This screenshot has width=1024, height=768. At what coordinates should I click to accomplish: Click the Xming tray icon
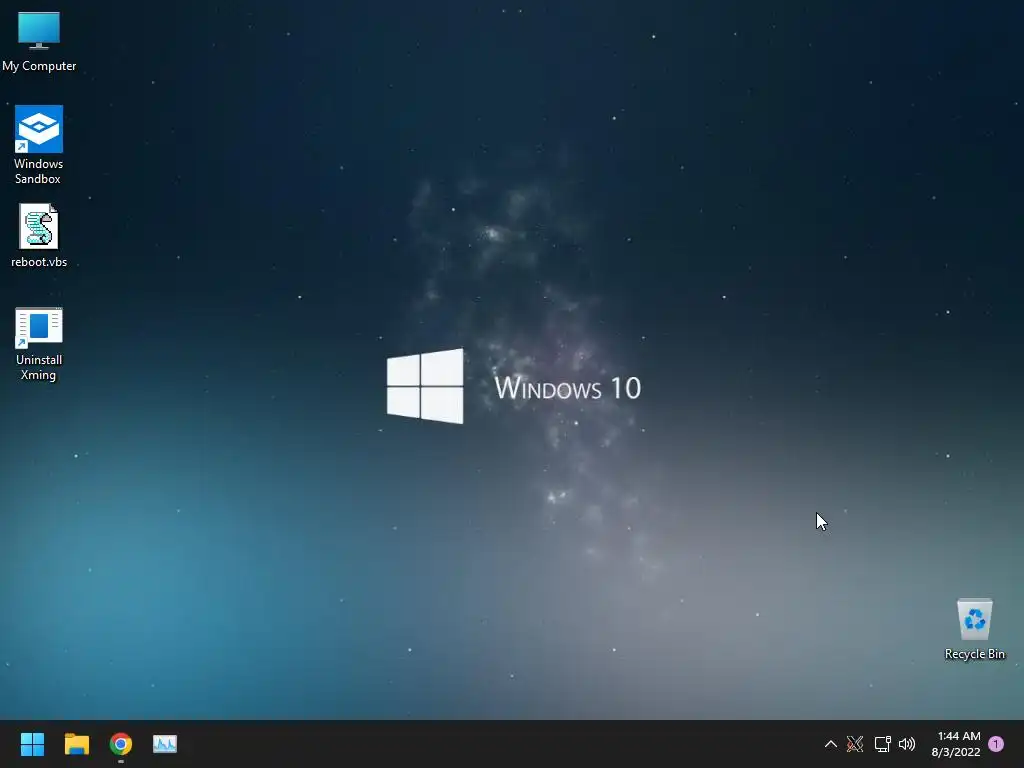855,744
